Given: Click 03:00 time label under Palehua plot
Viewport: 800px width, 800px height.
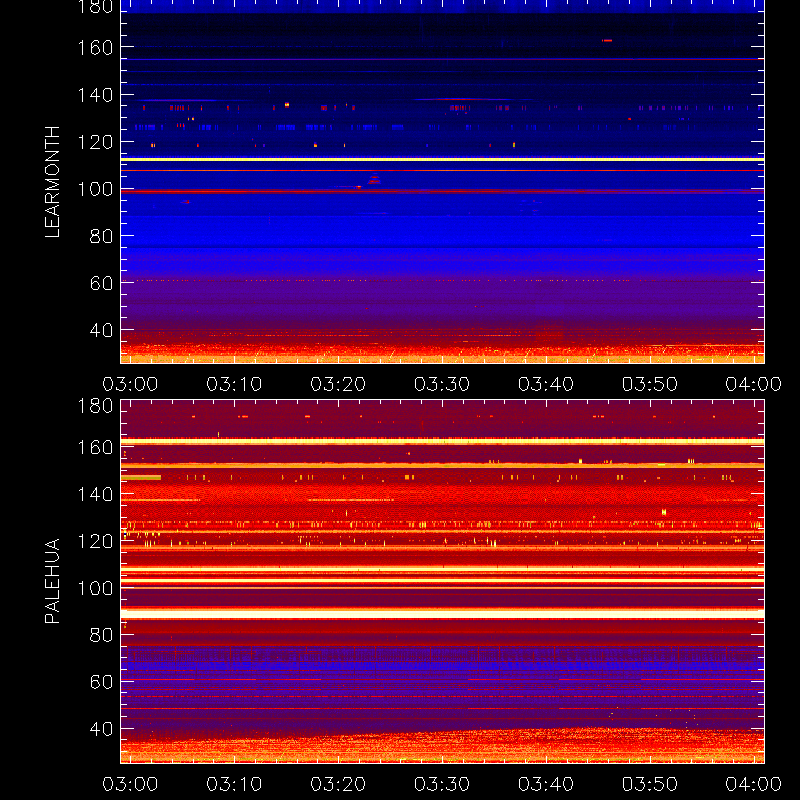Looking at the screenshot, I should pyautogui.click(x=130, y=784).
